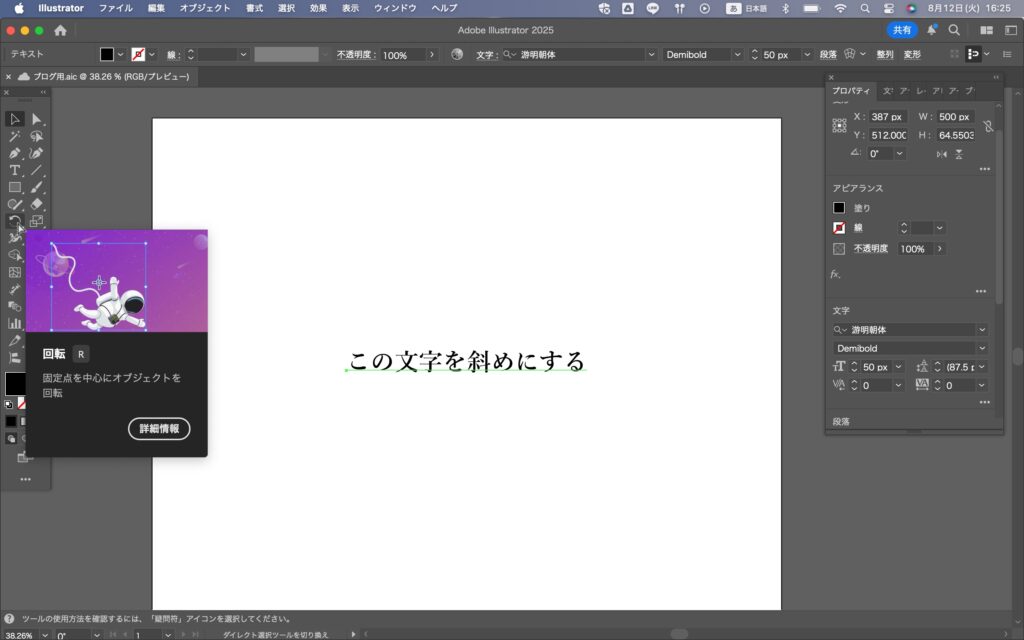Open Demibold style dropdown in Properties panel

[982, 348]
